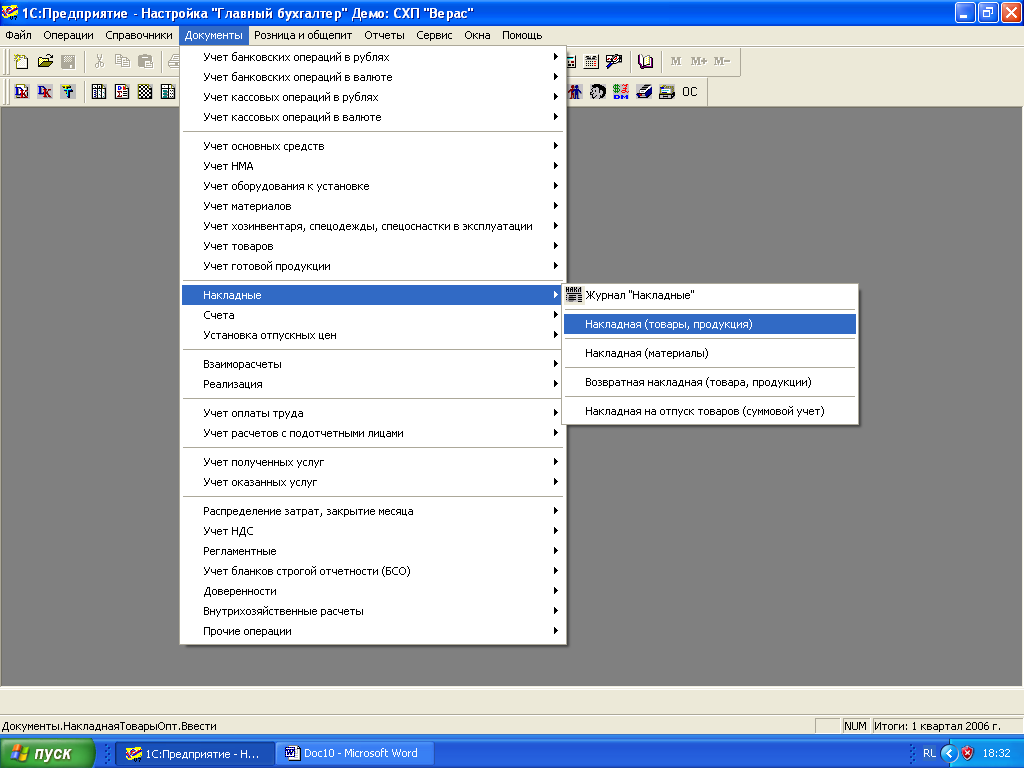
Task: Open the Справочники menu
Action: [139, 35]
